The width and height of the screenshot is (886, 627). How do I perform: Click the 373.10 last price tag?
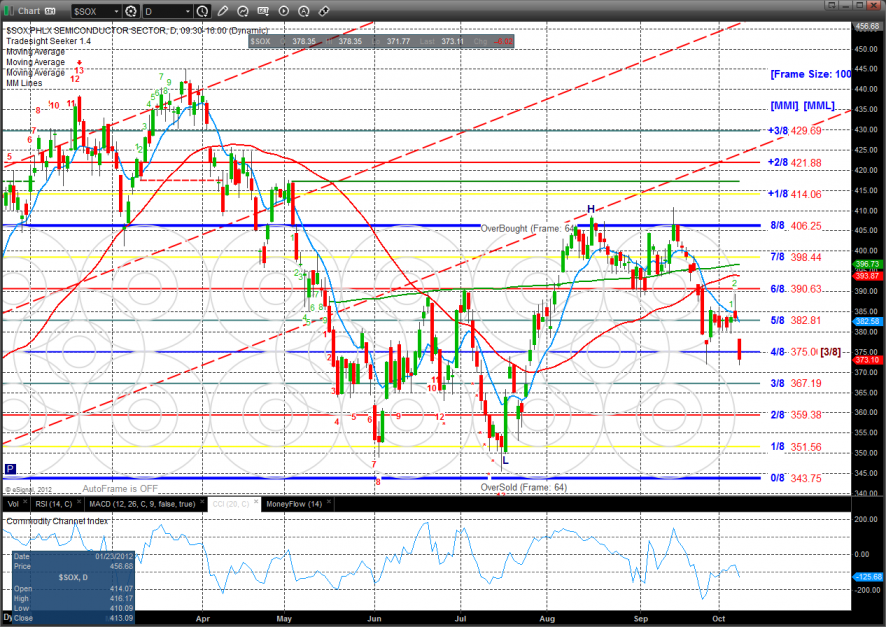point(867,360)
